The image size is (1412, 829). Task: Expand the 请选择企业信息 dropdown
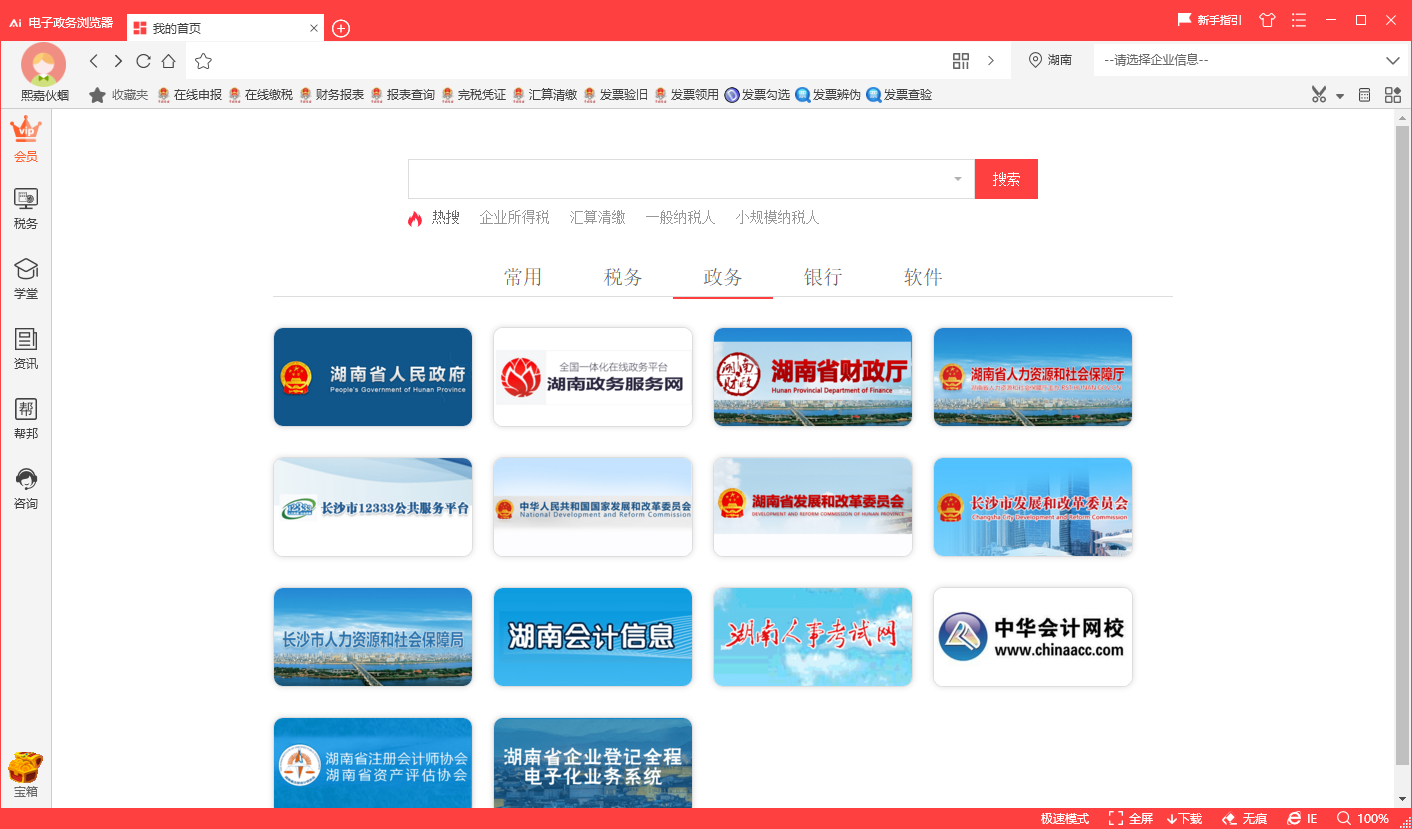1252,60
